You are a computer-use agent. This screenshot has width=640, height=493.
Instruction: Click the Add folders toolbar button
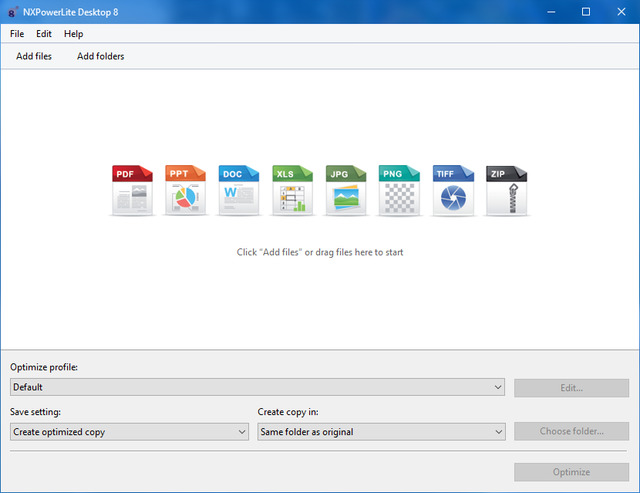(x=101, y=56)
